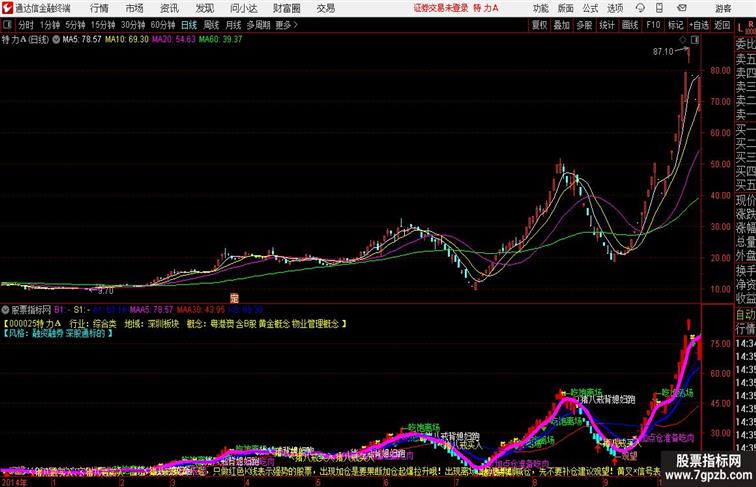Switch to the 1分钟 period tab
The width and height of the screenshot is (756, 487).
coord(50,25)
